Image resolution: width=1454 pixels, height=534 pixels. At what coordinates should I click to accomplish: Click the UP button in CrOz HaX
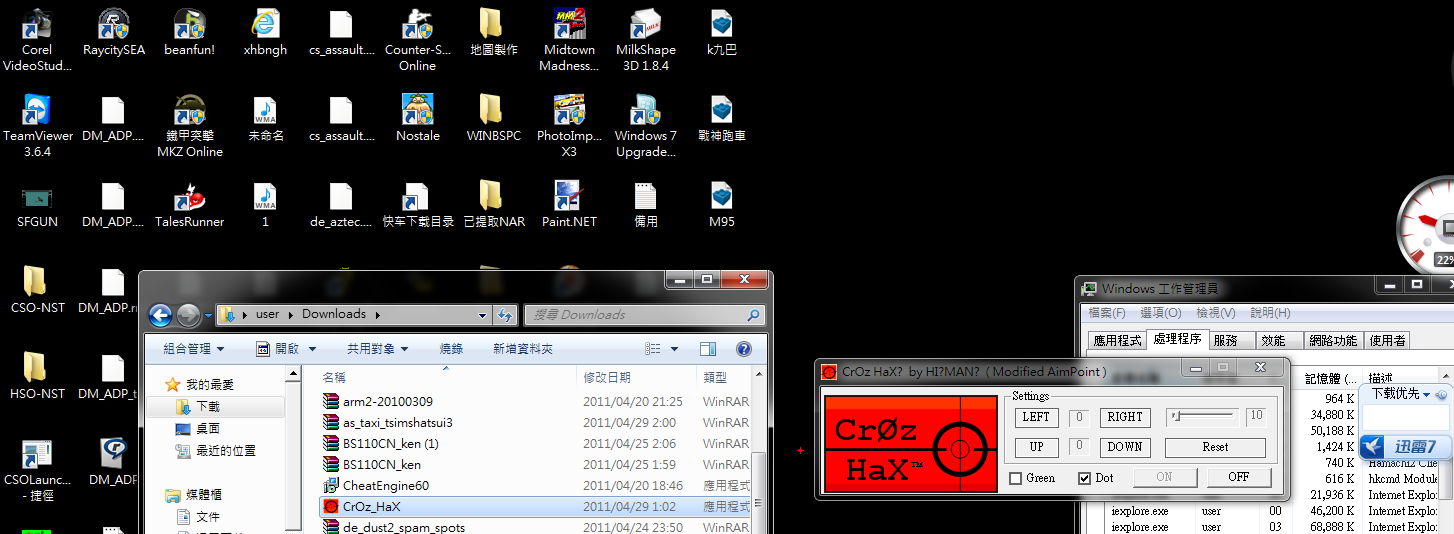pyautogui.click(x=1036, y=447)
